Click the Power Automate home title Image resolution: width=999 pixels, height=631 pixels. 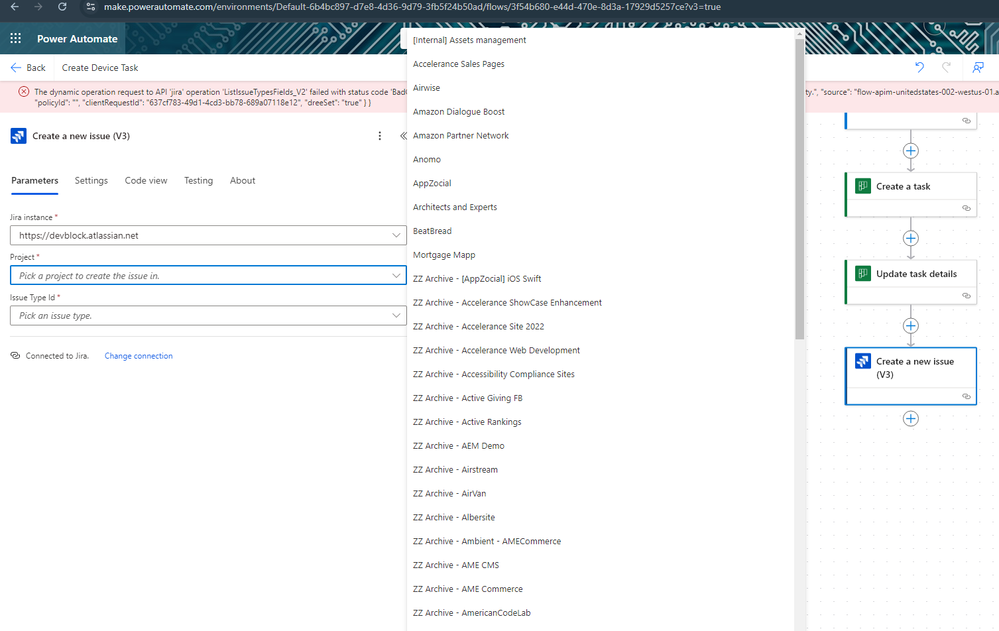point(77,38)
